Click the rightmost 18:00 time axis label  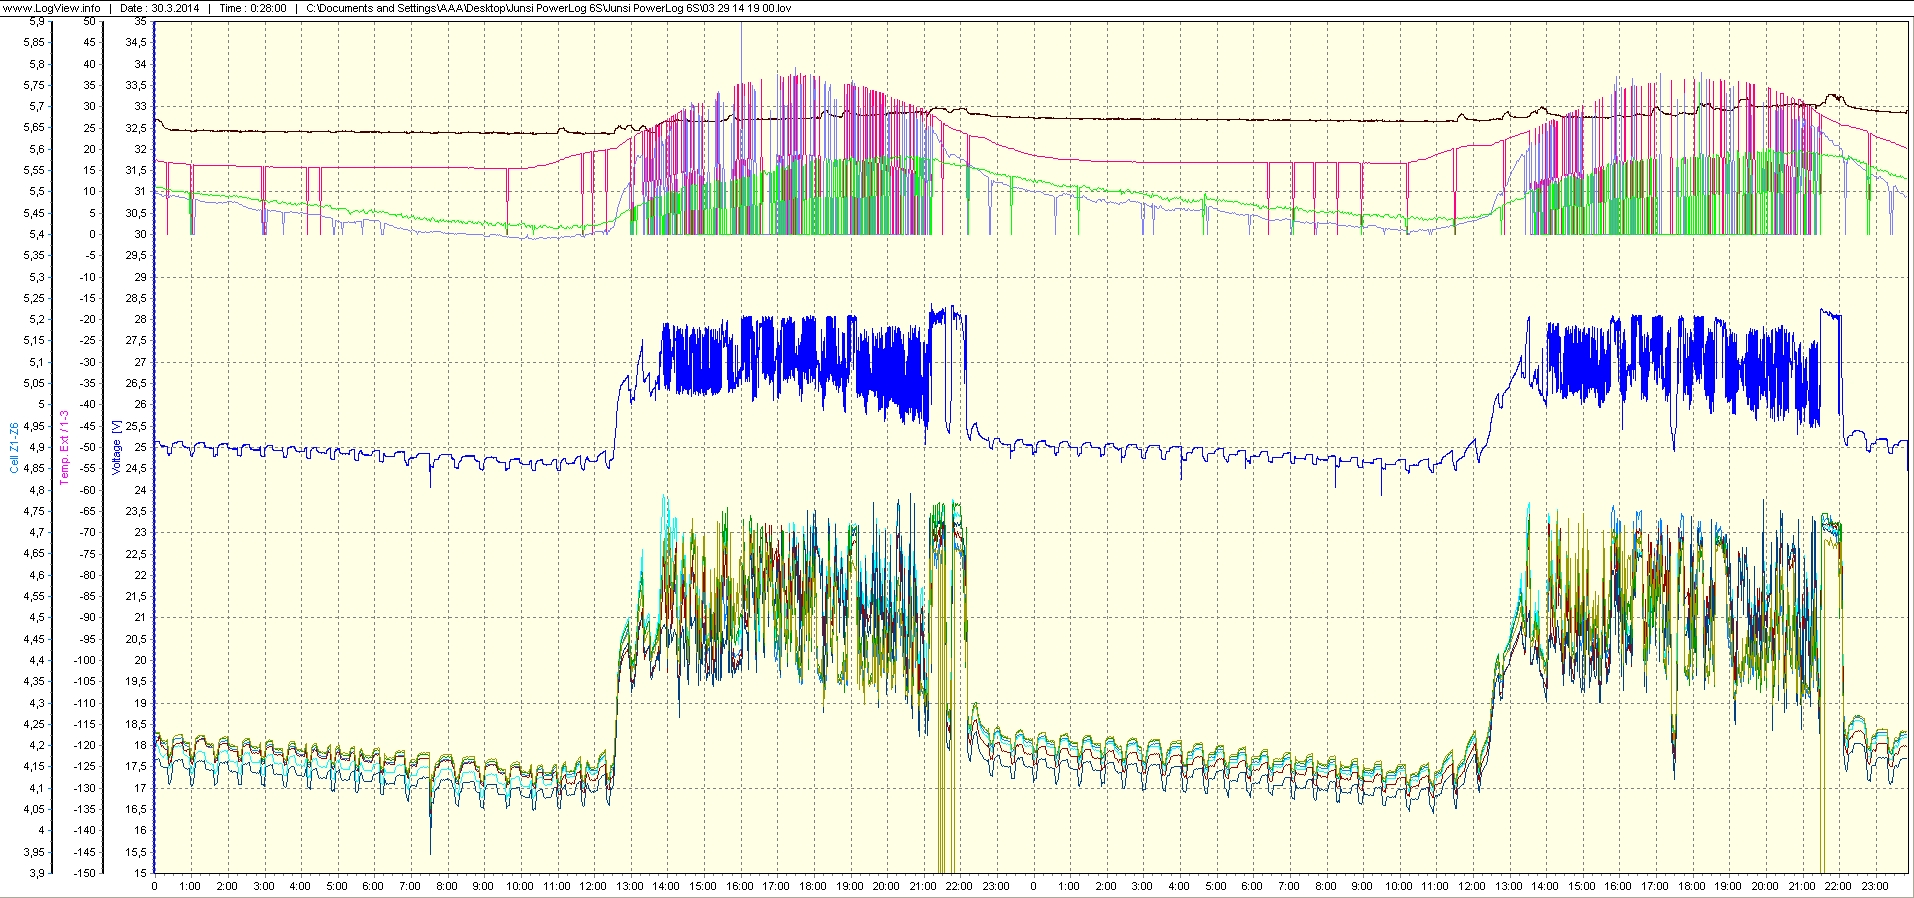[1692, 886]
